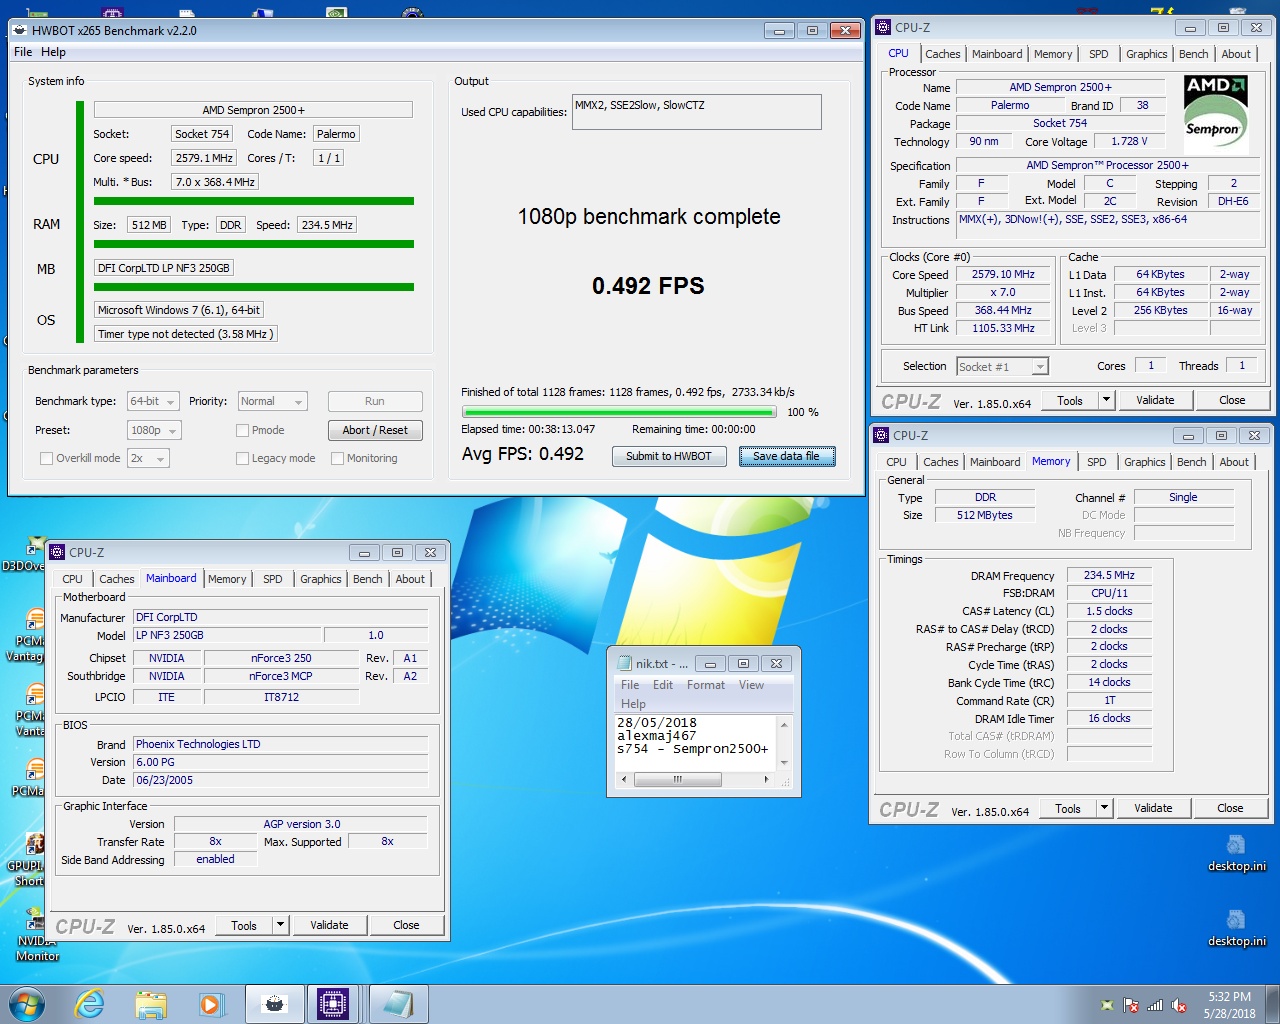Image resolution: width=1280 pixels, height=1024 pixels.
Task: Click the Action Center flag tray icon
Action: tap(1131, 1005)
